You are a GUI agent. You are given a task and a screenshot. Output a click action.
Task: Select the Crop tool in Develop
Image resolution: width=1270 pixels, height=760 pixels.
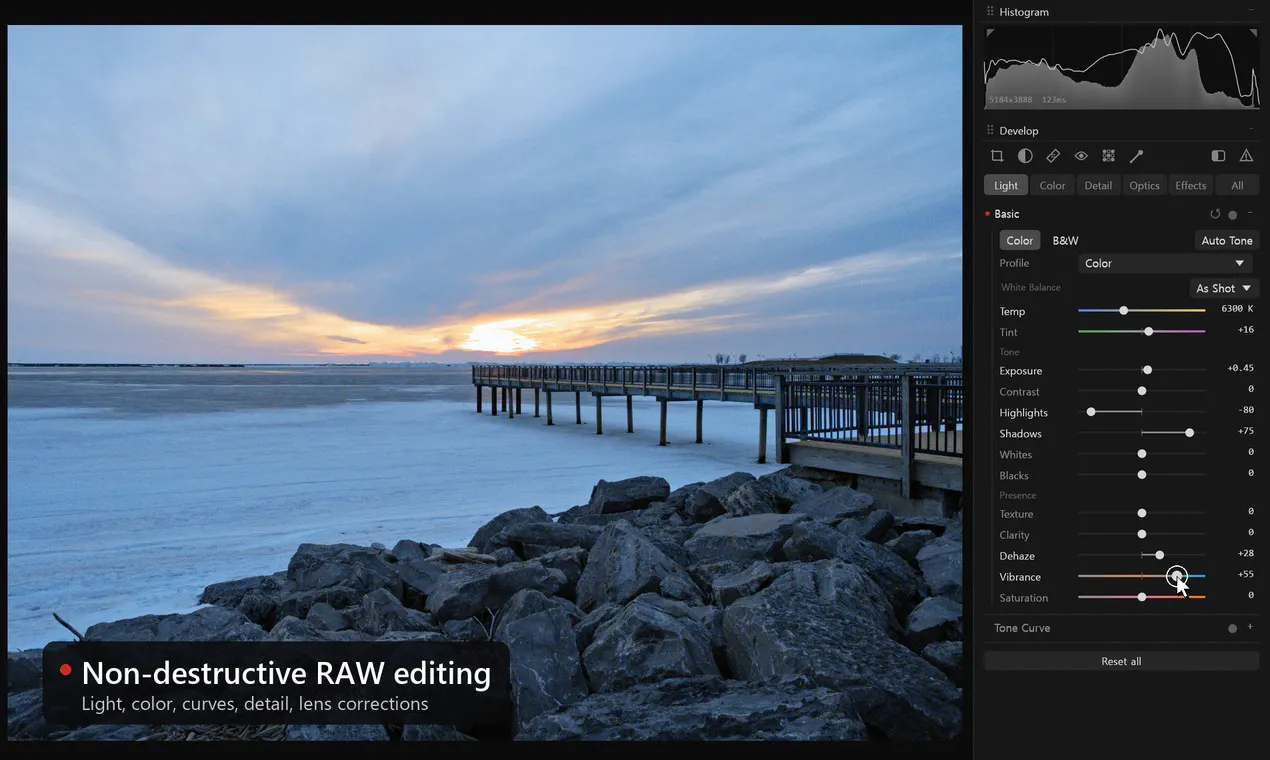coord(997,156)
